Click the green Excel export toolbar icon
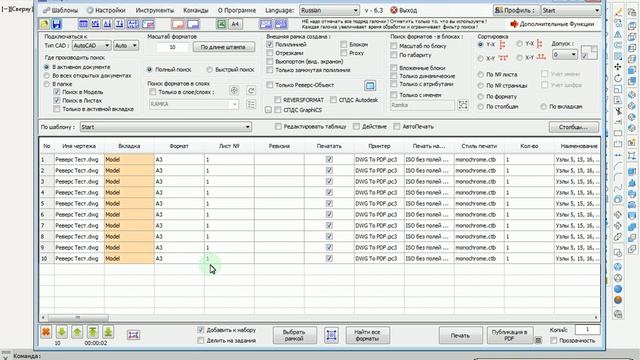The image size is (640, 360). point(221,24)
